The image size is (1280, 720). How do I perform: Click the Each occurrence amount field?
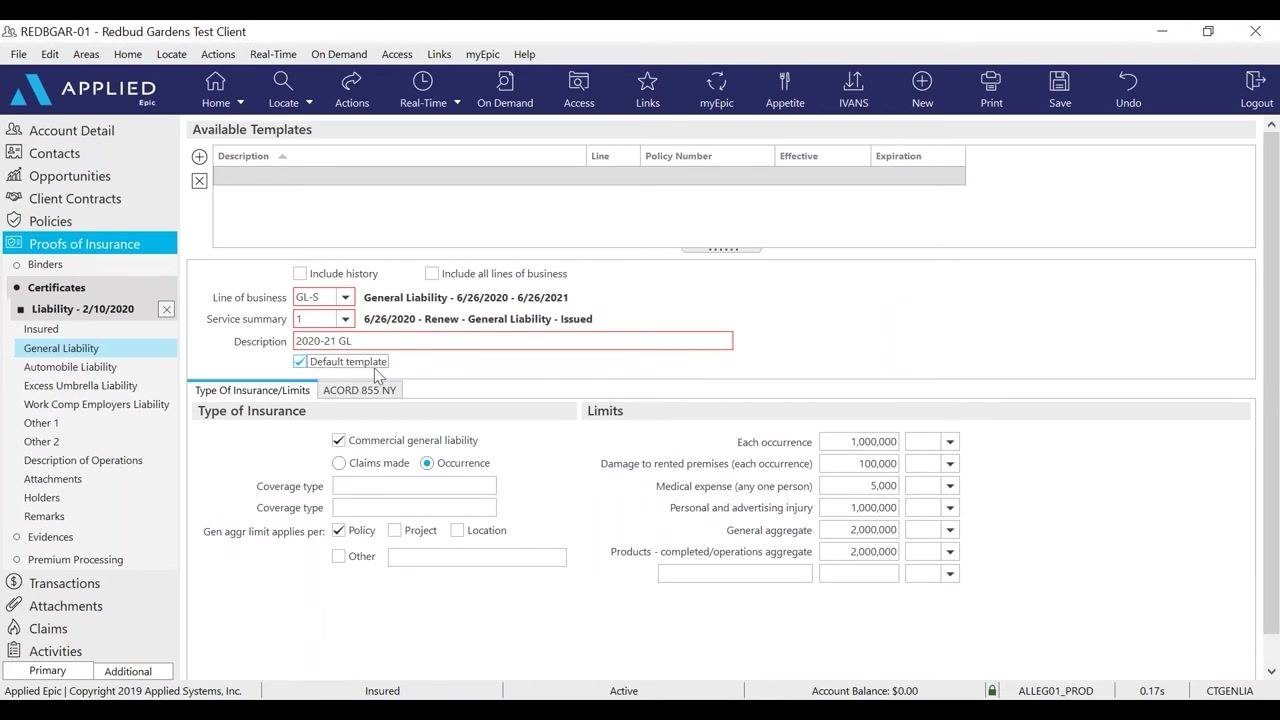(859, 442)
